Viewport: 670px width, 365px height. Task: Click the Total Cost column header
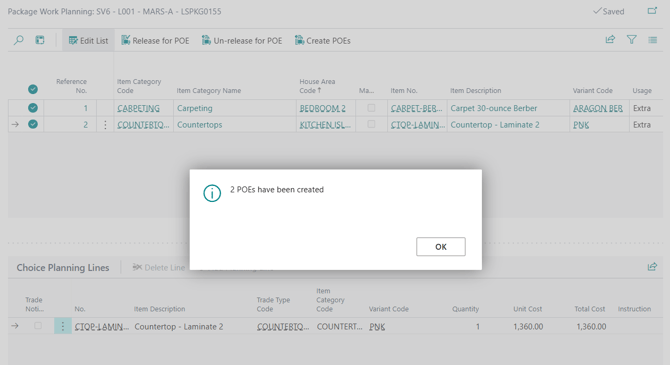point(590,309)
